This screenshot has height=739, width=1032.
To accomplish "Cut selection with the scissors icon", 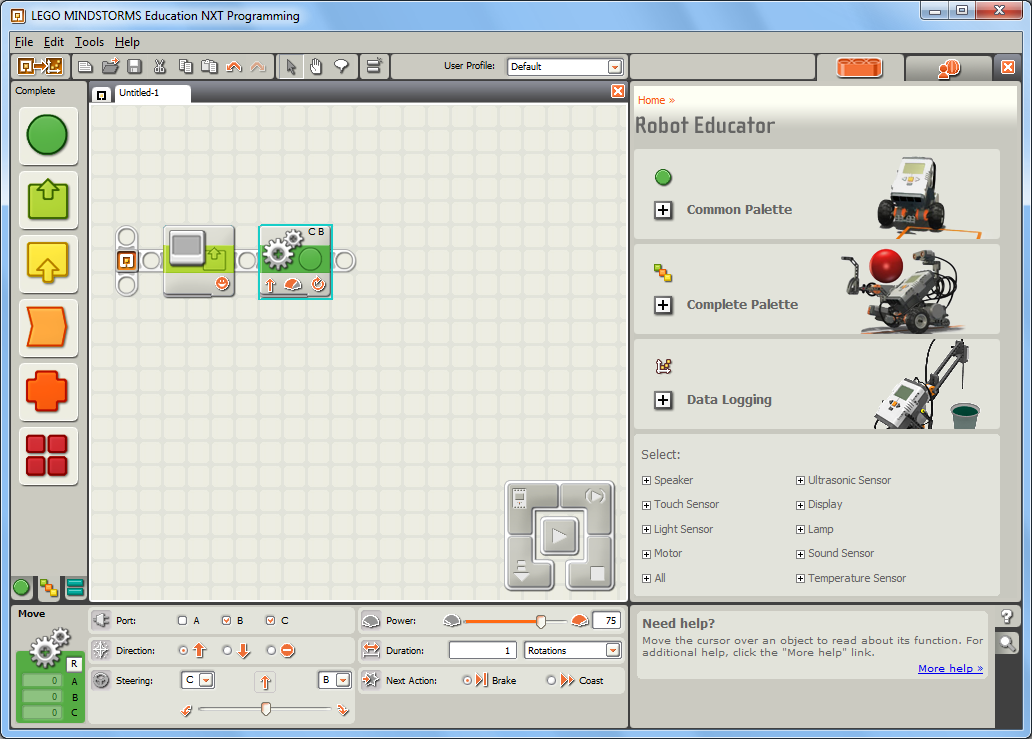I will coord(159,66).
